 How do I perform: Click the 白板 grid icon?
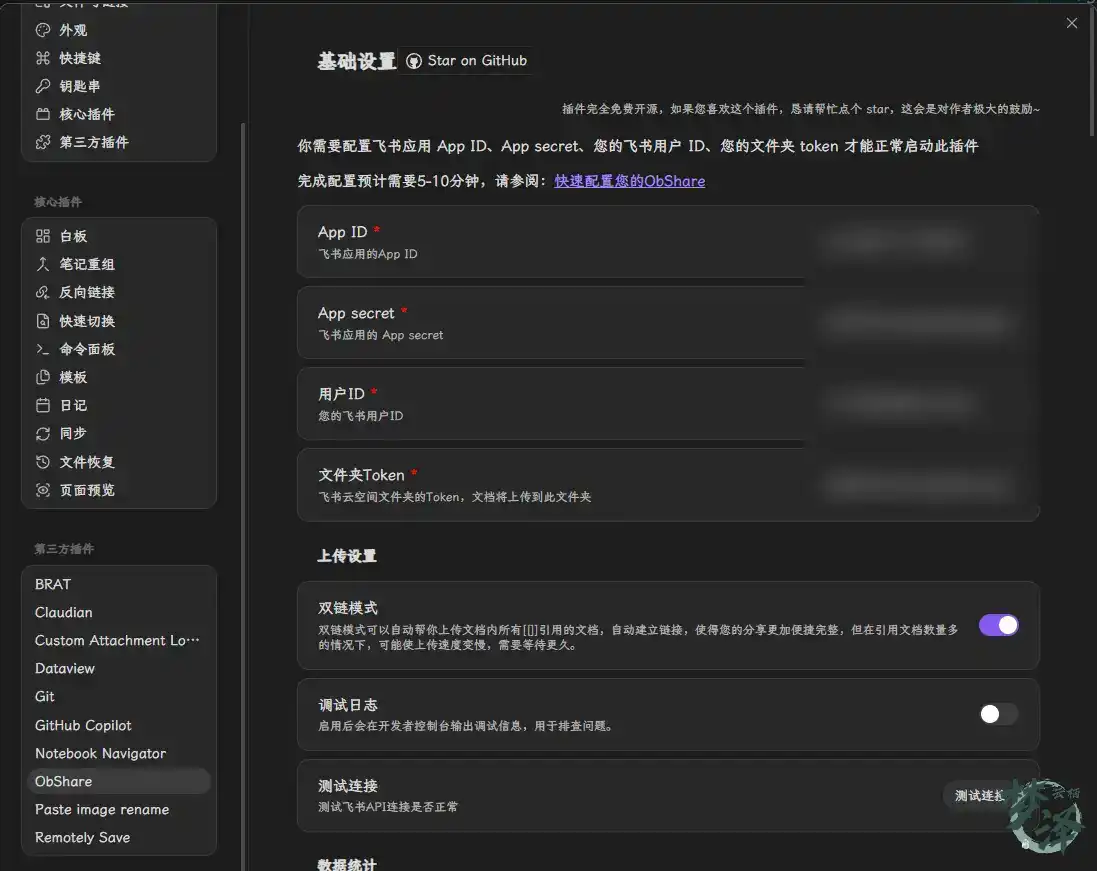(x=43, y=236)
